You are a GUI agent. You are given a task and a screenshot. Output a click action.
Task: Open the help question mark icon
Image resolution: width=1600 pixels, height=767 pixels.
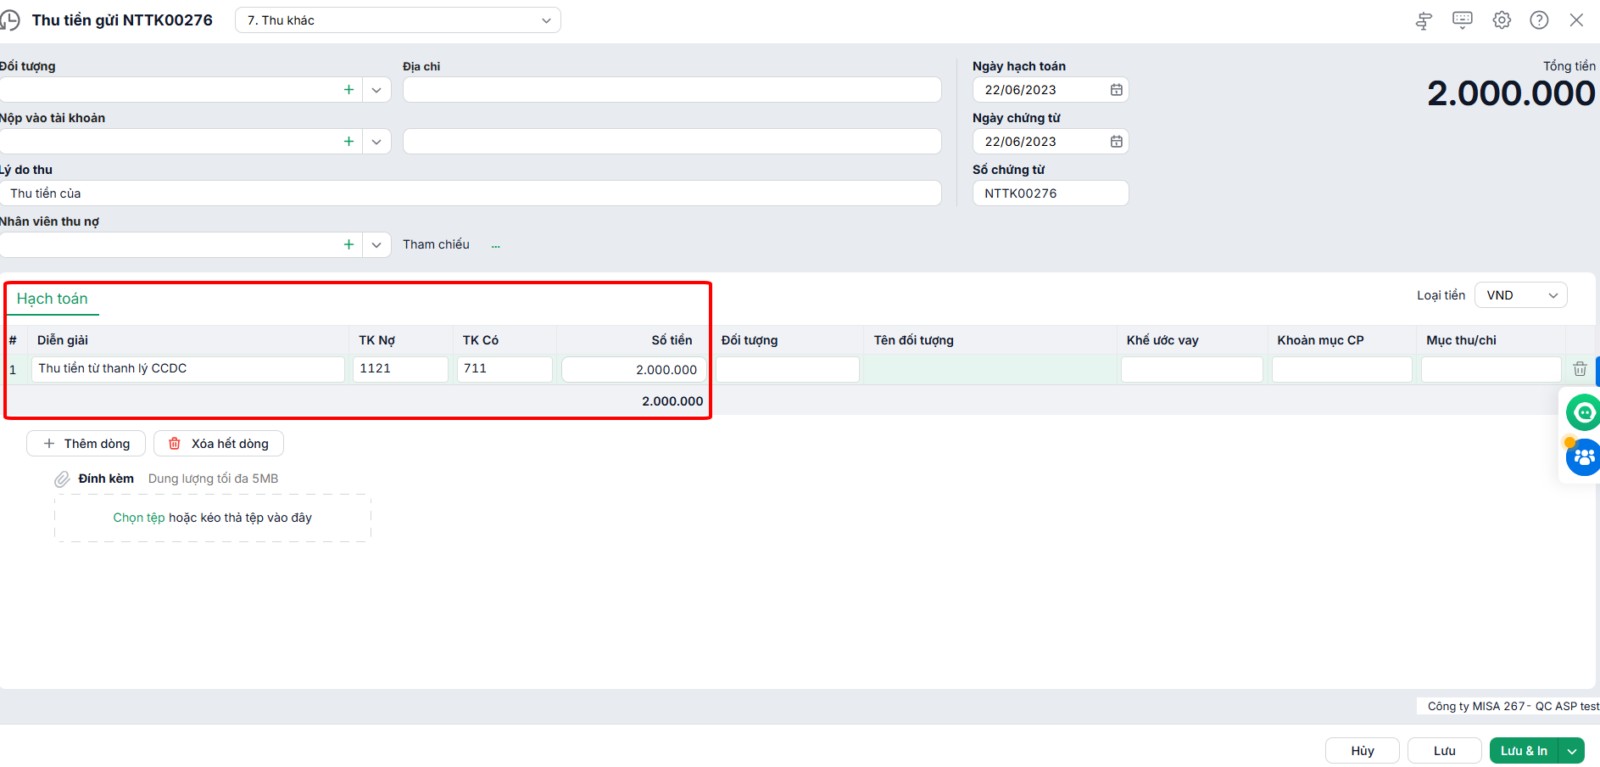tap(1540, 20)
